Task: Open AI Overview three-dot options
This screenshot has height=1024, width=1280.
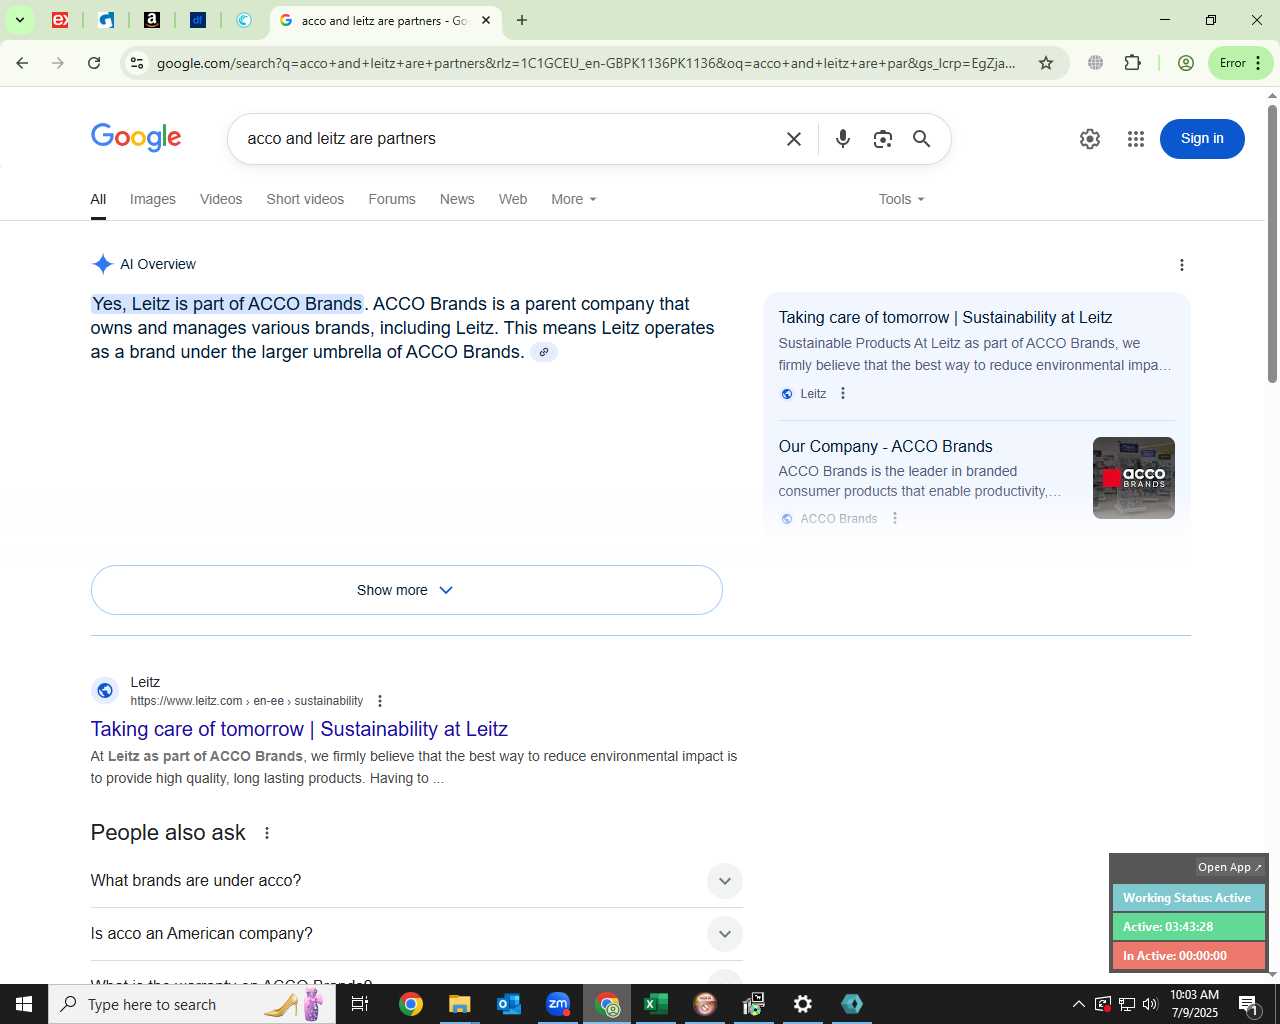Action: [x=1182, y=265]
